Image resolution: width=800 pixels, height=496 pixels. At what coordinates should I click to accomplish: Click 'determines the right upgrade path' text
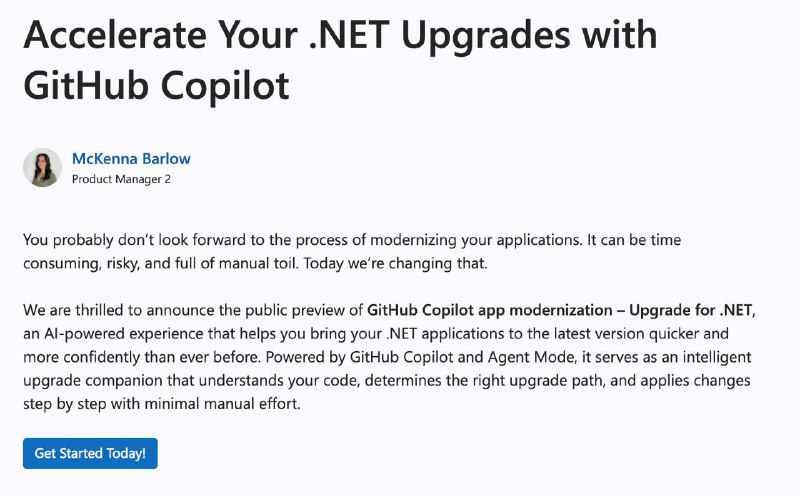click(x=485, y=381)
